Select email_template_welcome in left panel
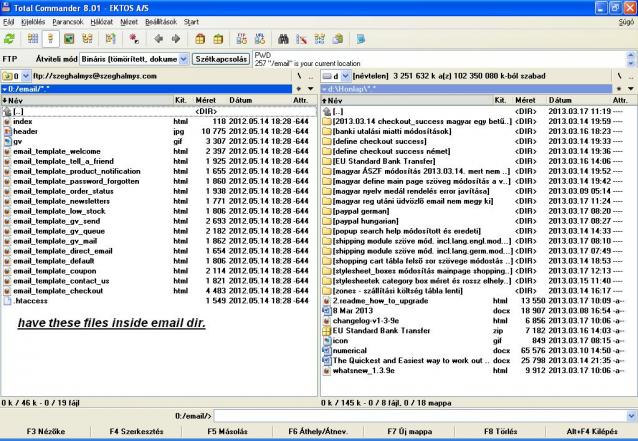 click(159, 151)
